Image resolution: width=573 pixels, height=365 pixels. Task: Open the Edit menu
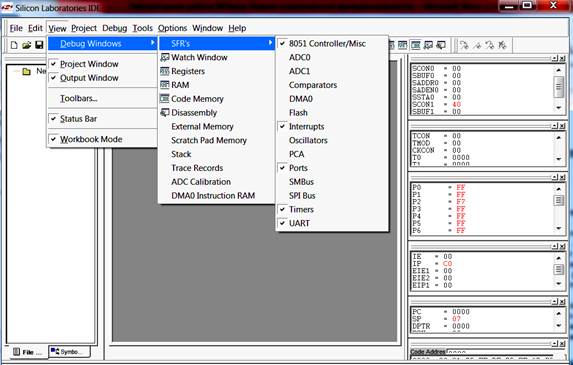click(x=35, y=28)
